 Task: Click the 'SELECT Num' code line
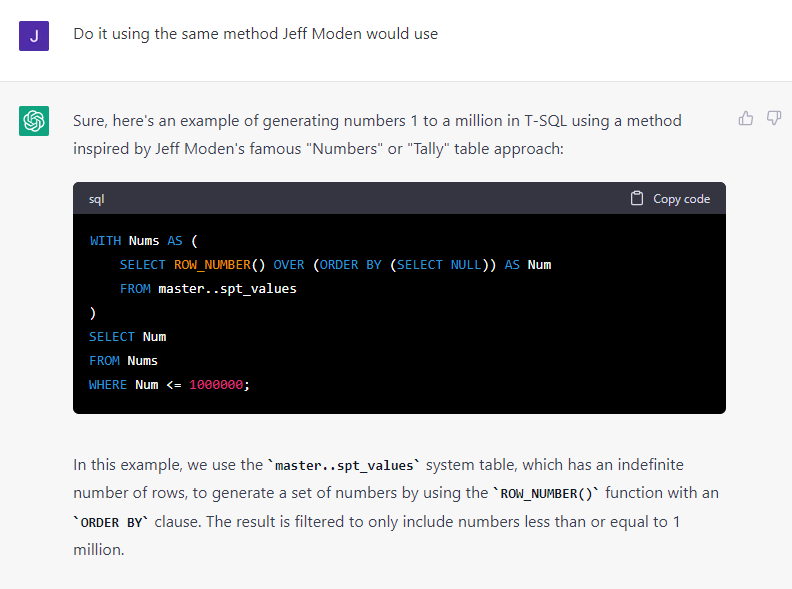pyautogui.click(x=127, y=337)
